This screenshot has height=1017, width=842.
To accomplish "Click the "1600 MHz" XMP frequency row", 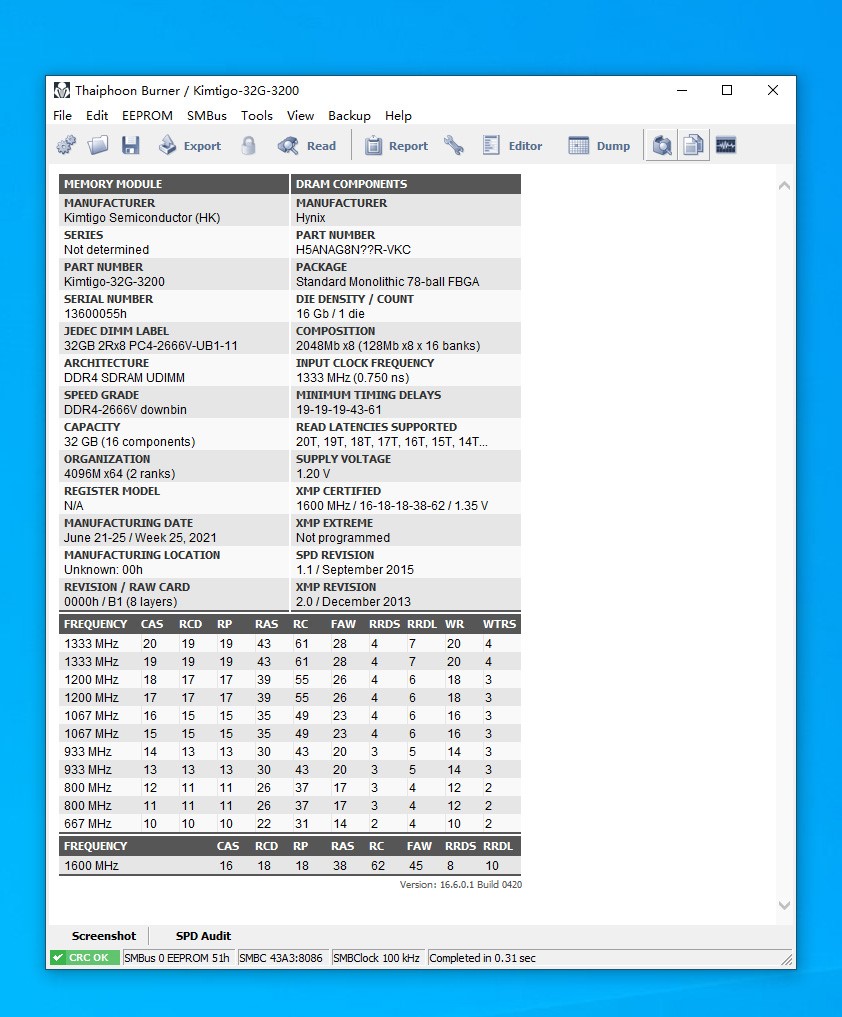I will point(290,866).
